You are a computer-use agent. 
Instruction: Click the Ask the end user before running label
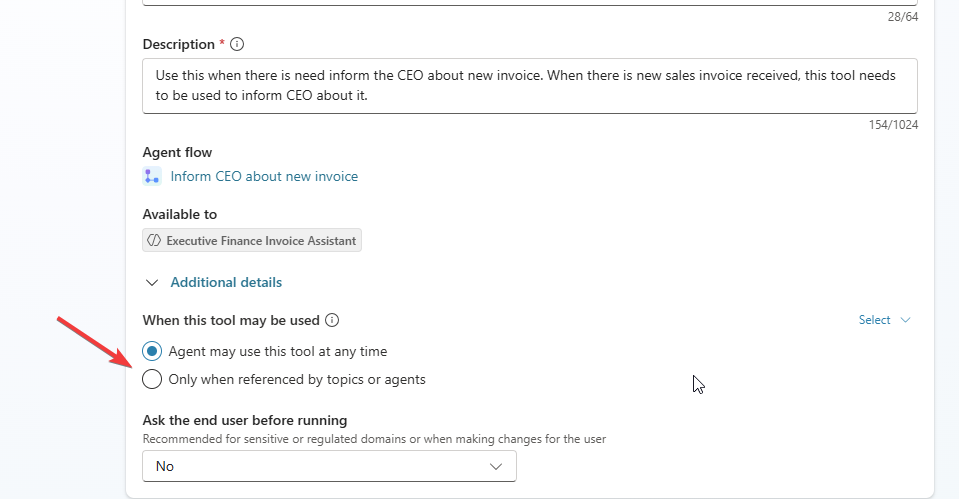(245, 420)
